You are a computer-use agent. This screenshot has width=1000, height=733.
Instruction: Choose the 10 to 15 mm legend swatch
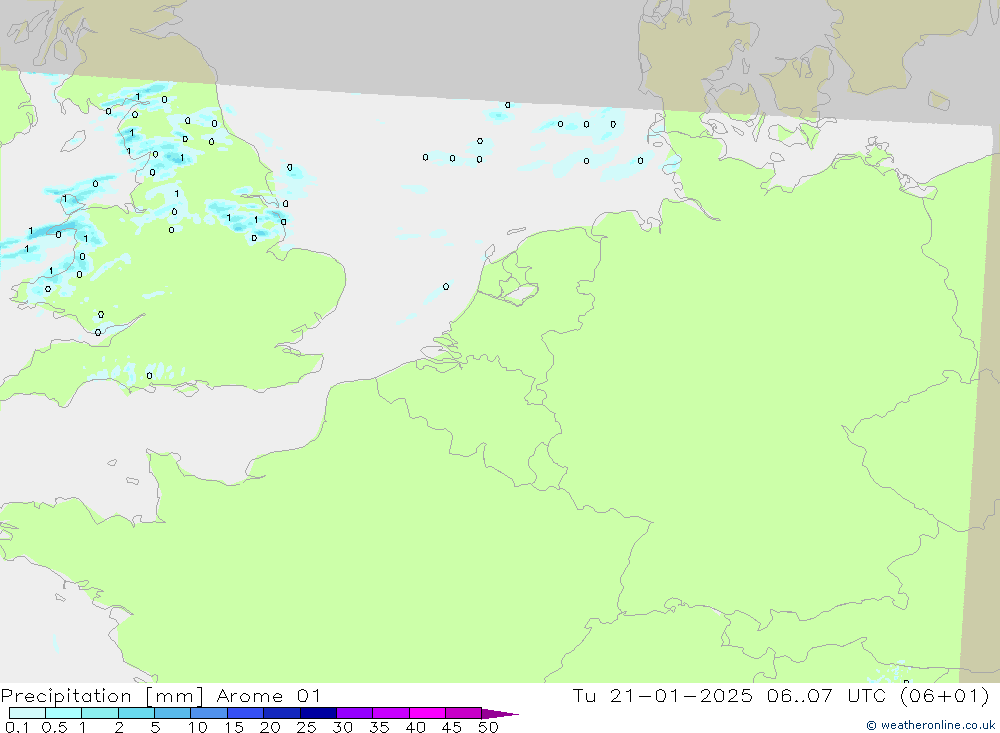[209, 713]
